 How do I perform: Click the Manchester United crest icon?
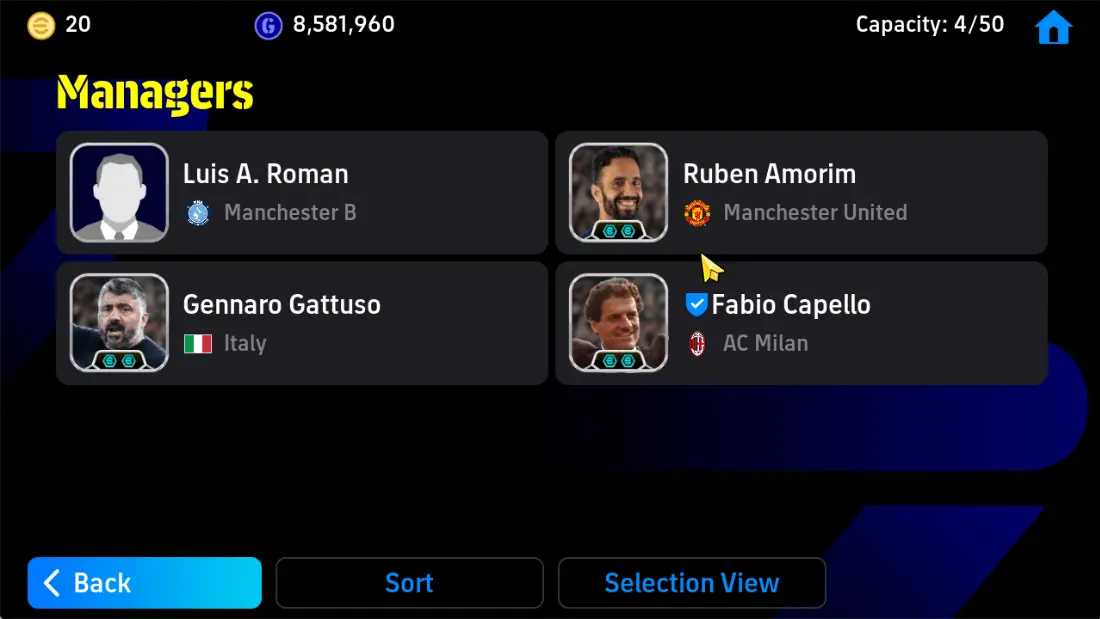pyautogui.click(x=697, y=213)
